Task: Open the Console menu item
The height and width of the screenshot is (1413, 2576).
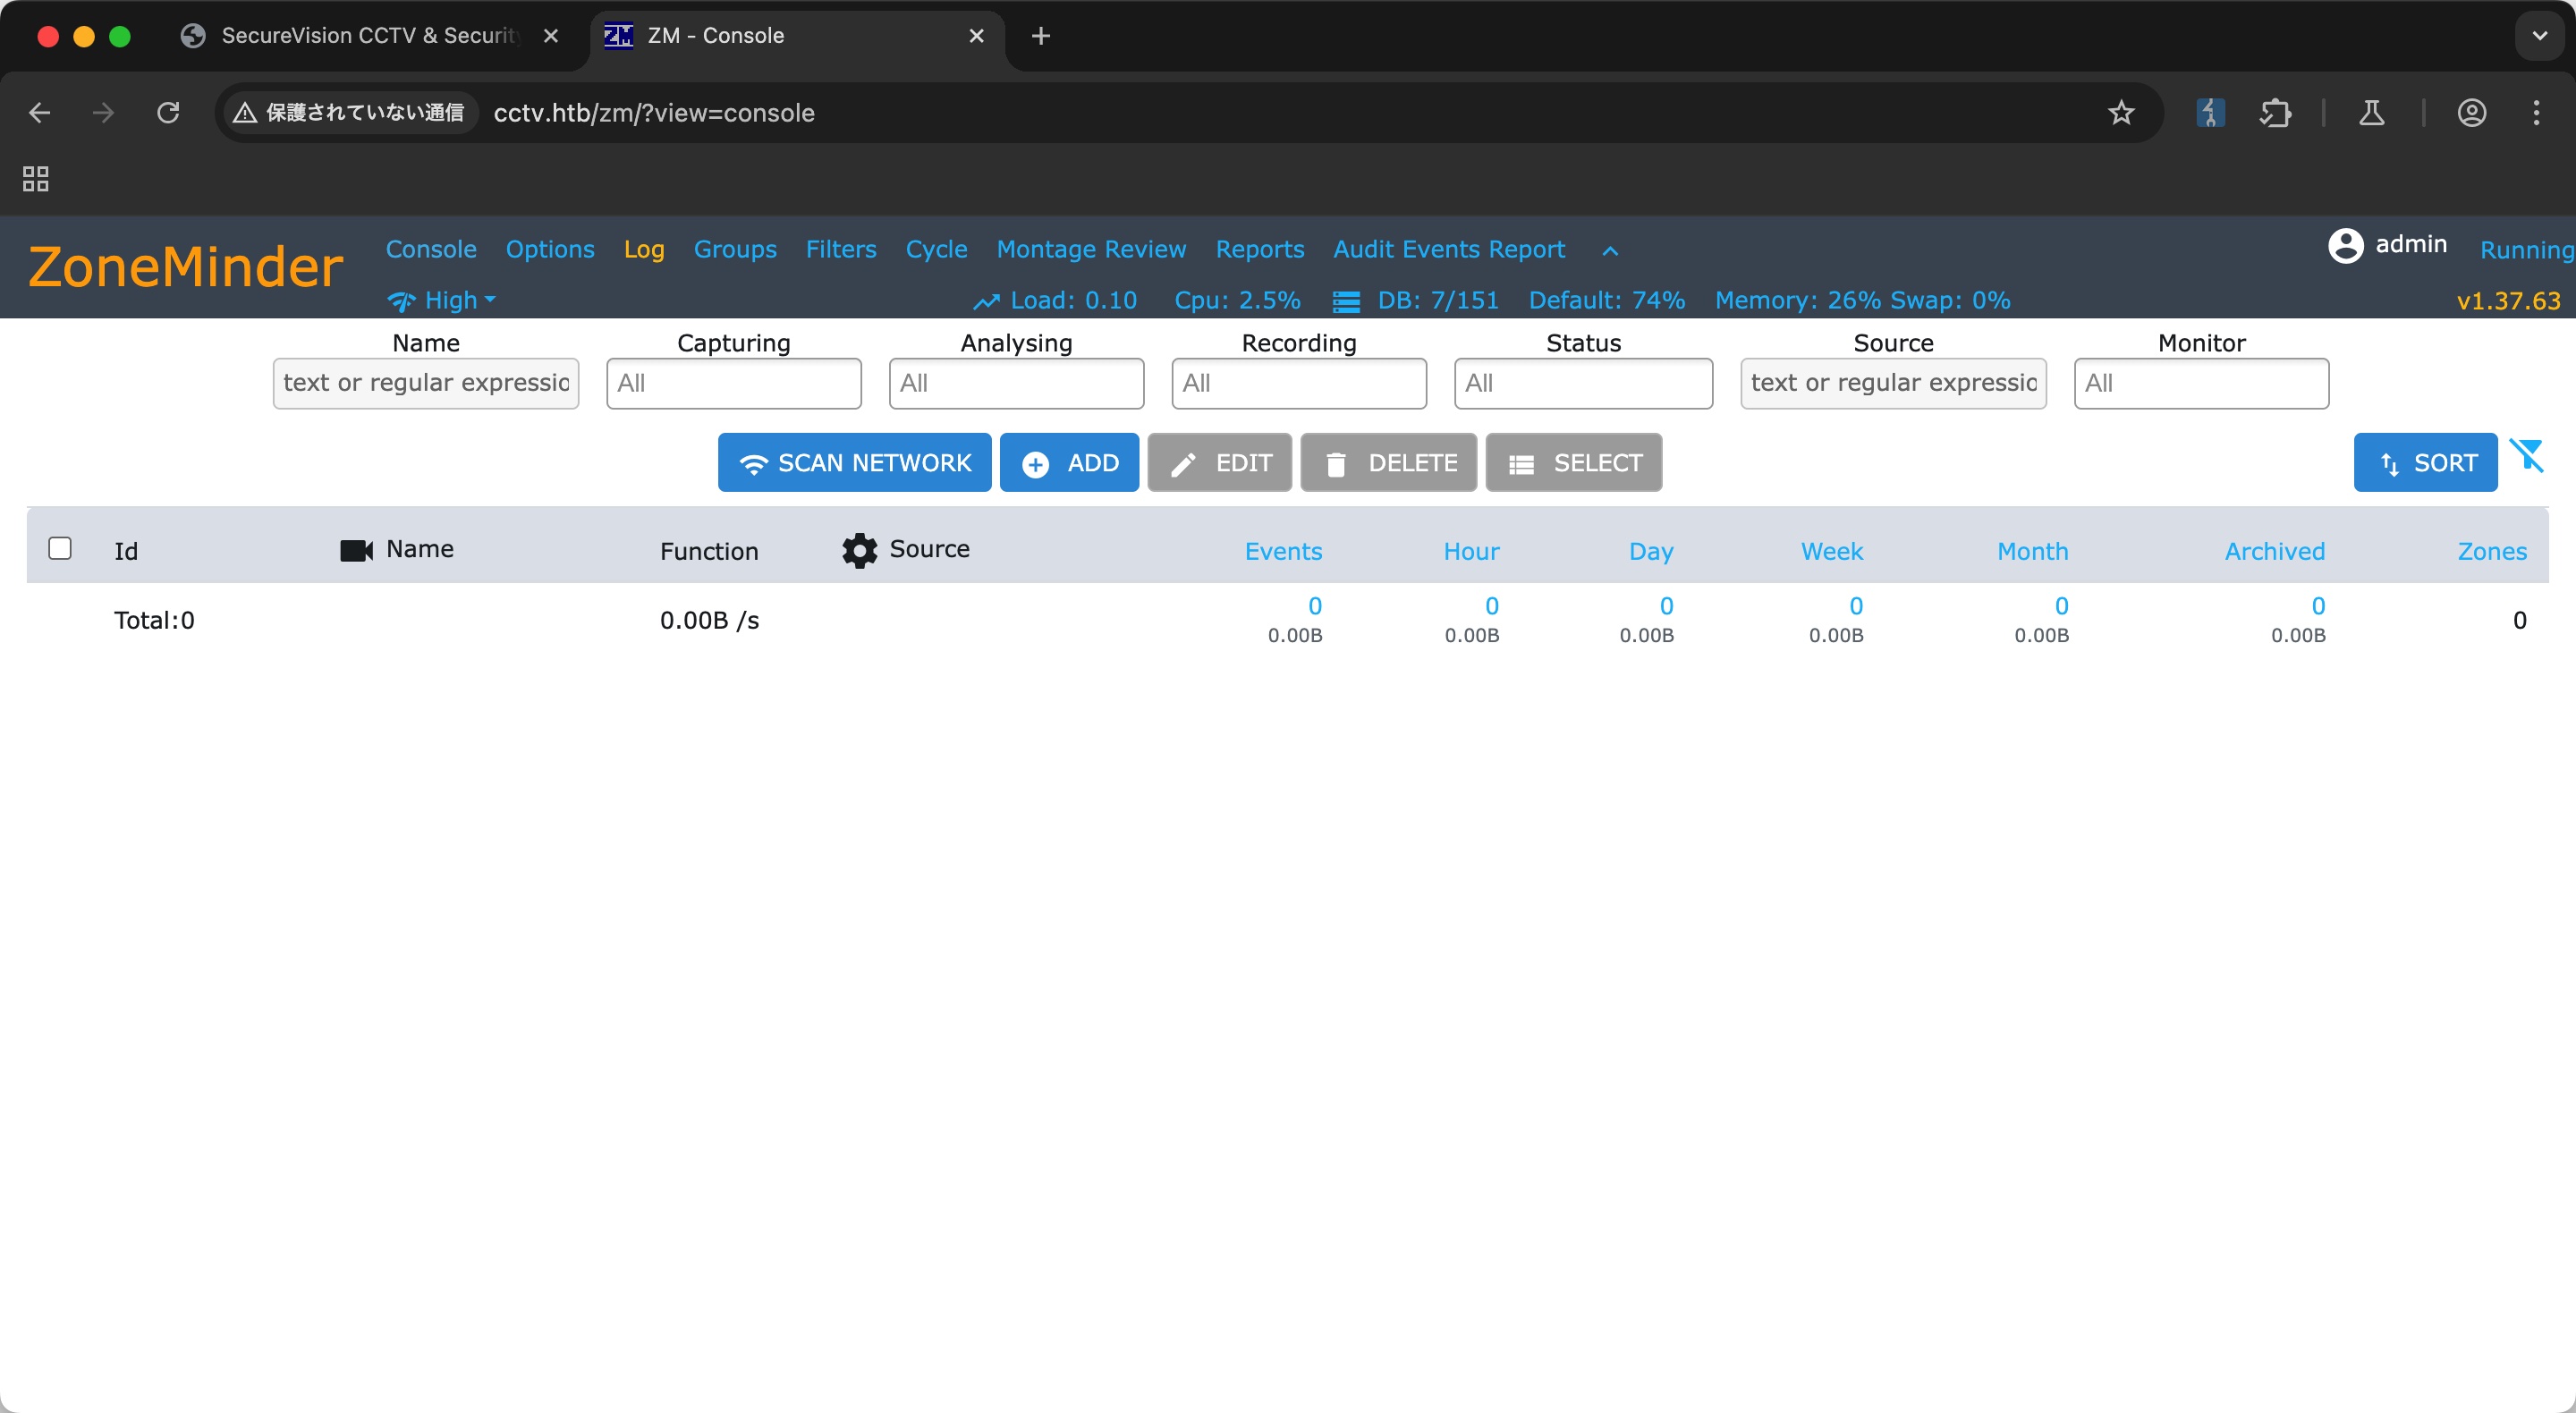Action: tap(431, 249)
